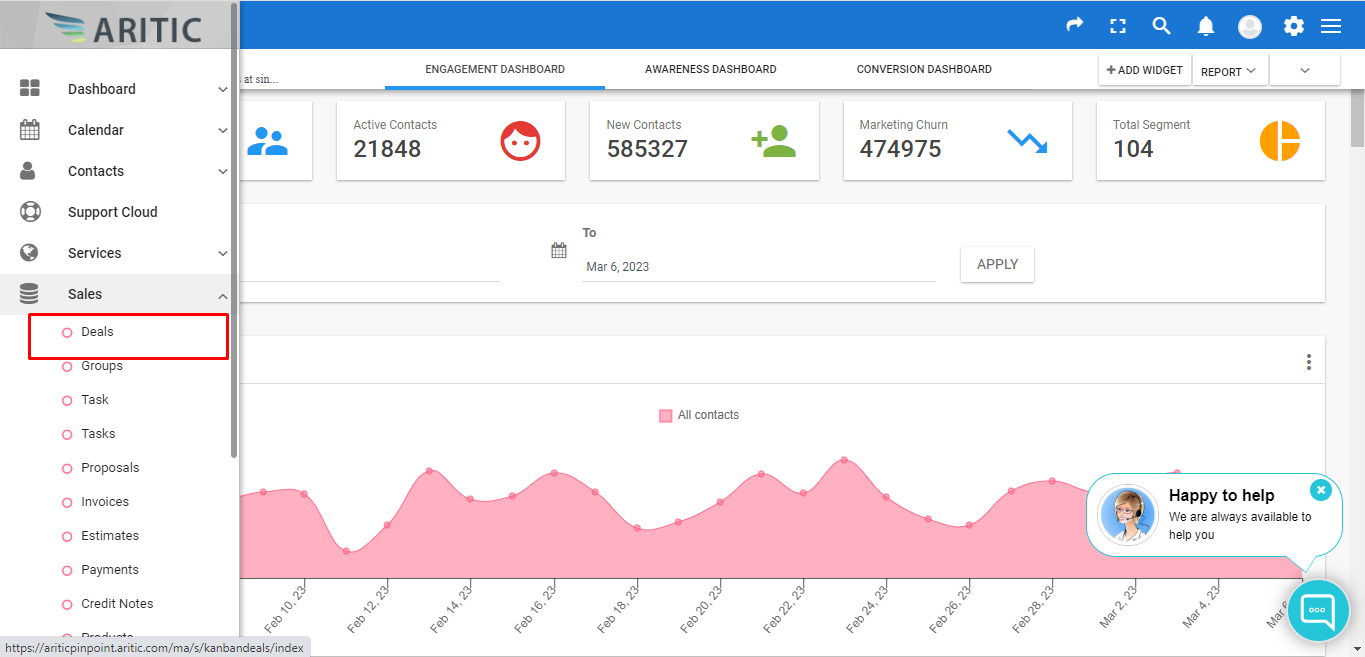This screenshot has width=1365, height=657.
Task: Click Active Contacts count 21848
Action: pyautogui.click(x=387, y=149)
